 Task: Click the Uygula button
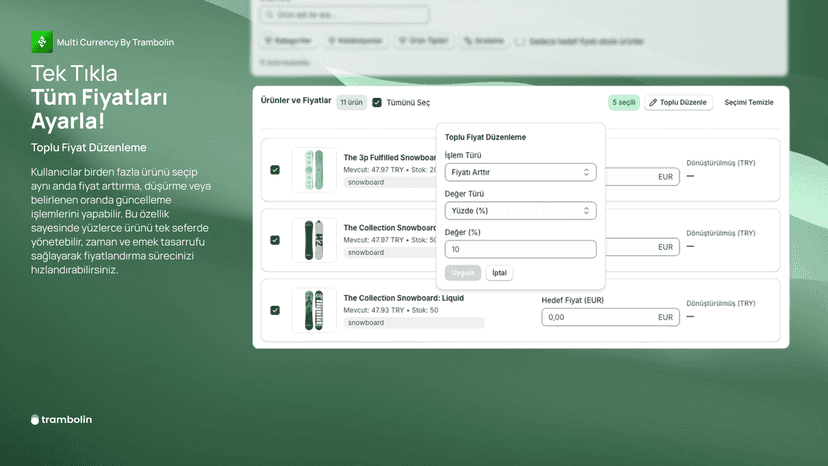pyautogui.click(x=463, y=273)
